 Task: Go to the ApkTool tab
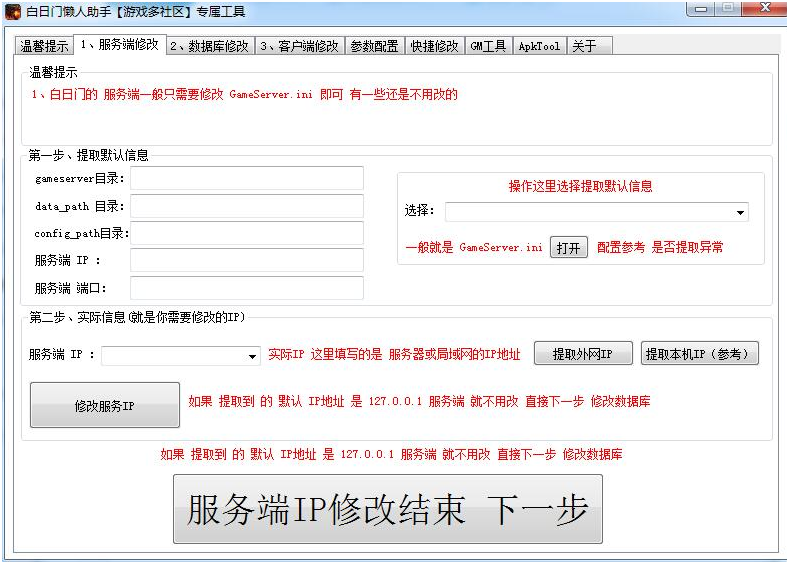pos(539,47)
